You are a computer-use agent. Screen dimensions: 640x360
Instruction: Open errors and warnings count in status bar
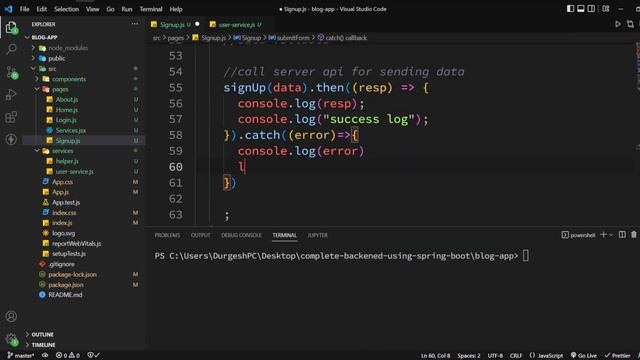point(68,356)
